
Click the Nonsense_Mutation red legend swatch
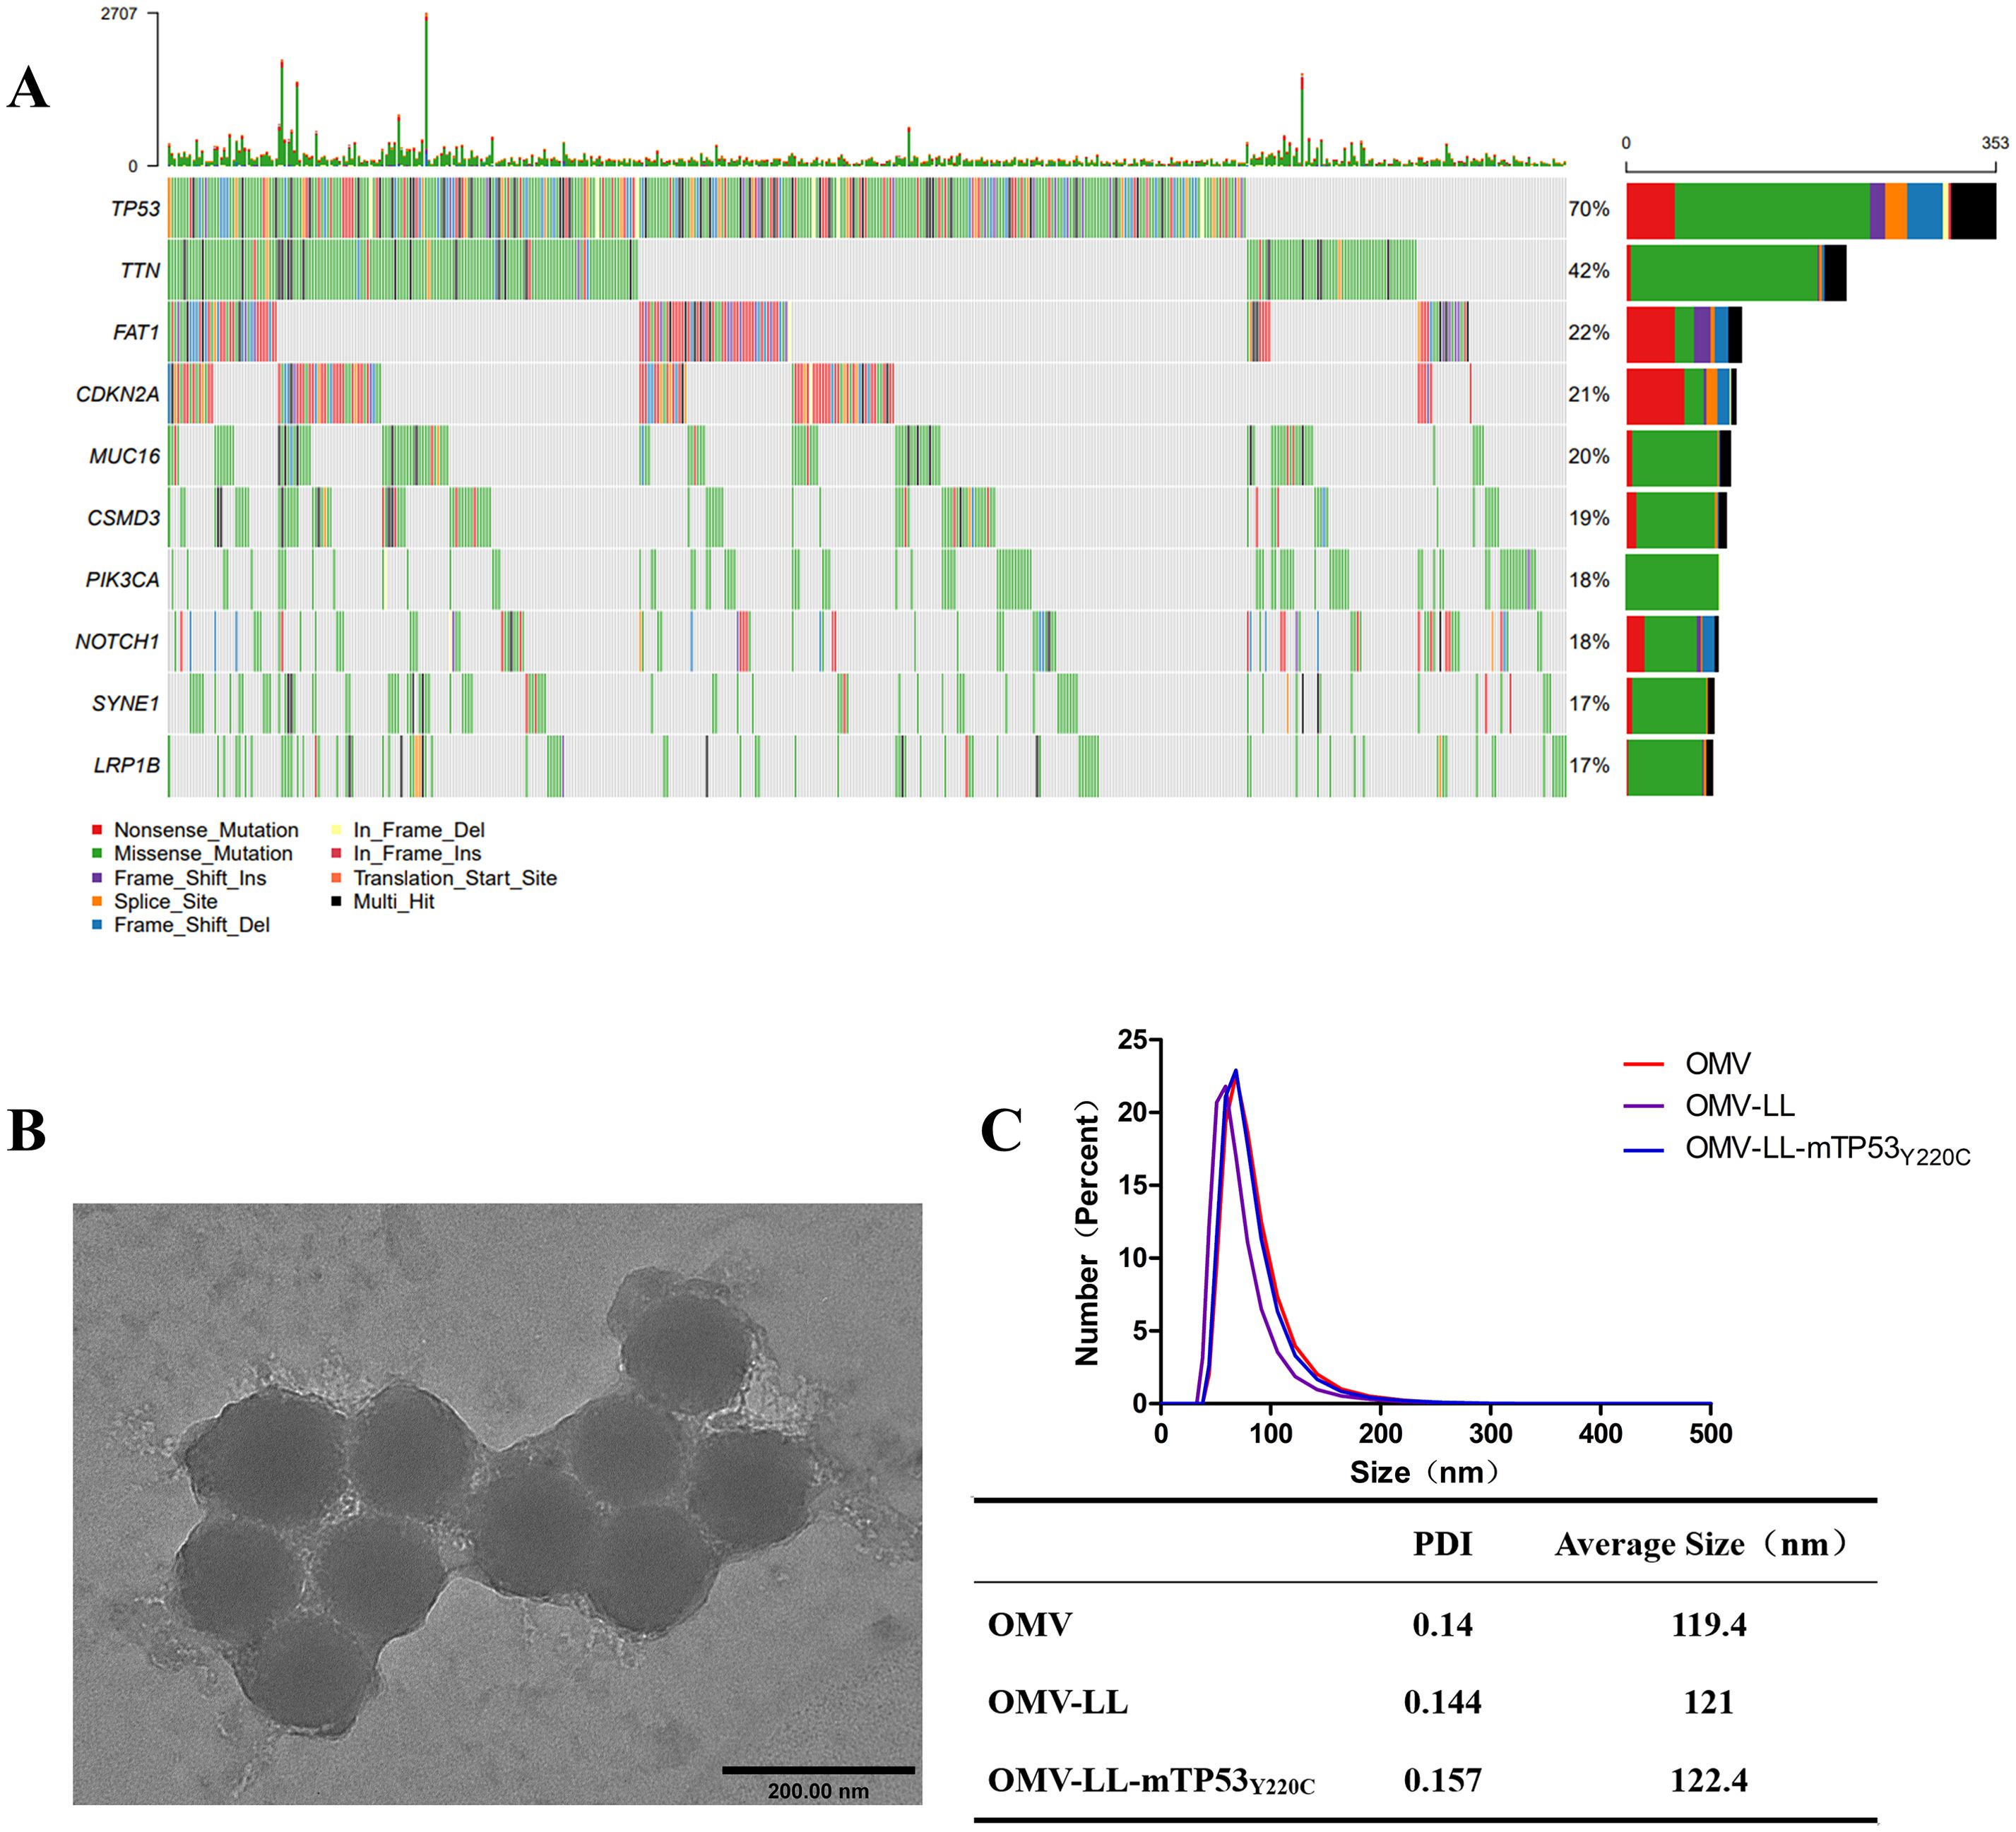coord(97,830)
